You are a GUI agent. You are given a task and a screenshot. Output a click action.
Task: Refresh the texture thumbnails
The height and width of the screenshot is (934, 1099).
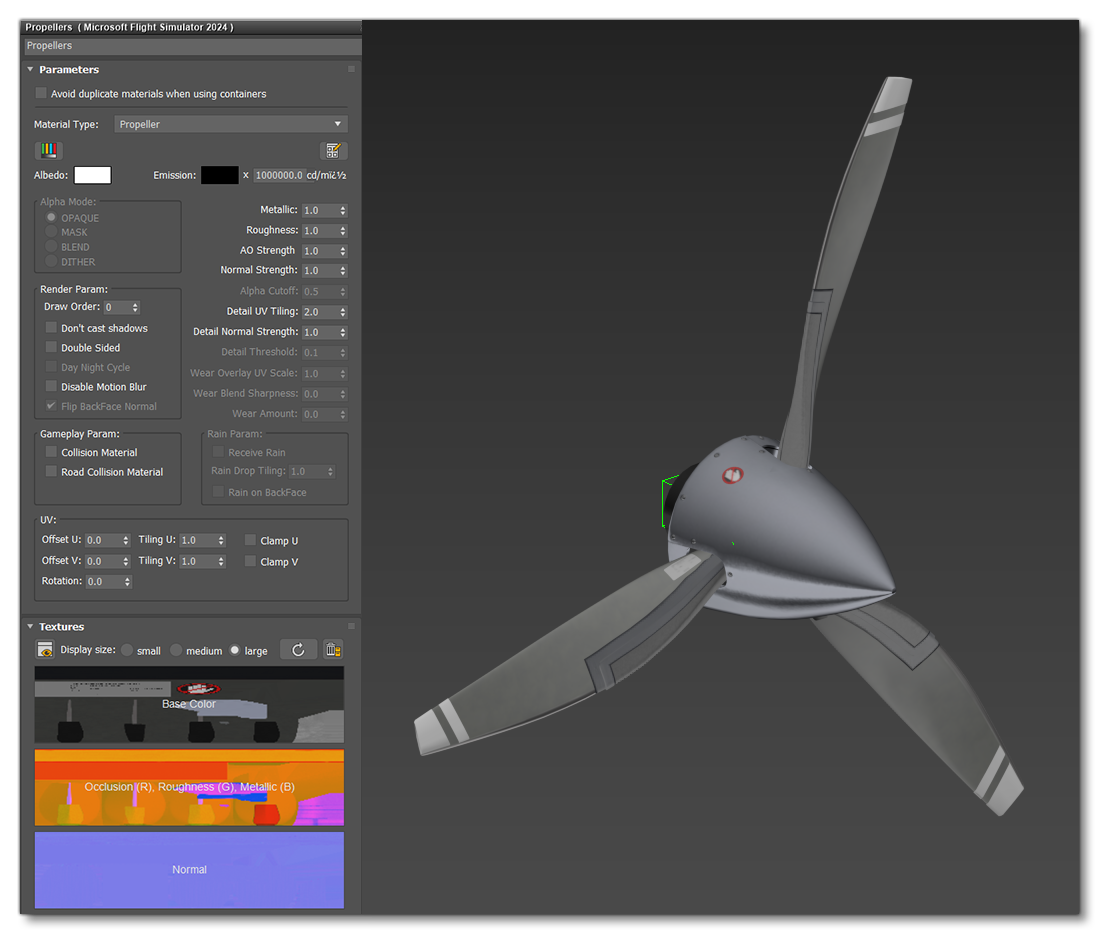(x=298, y=649)
